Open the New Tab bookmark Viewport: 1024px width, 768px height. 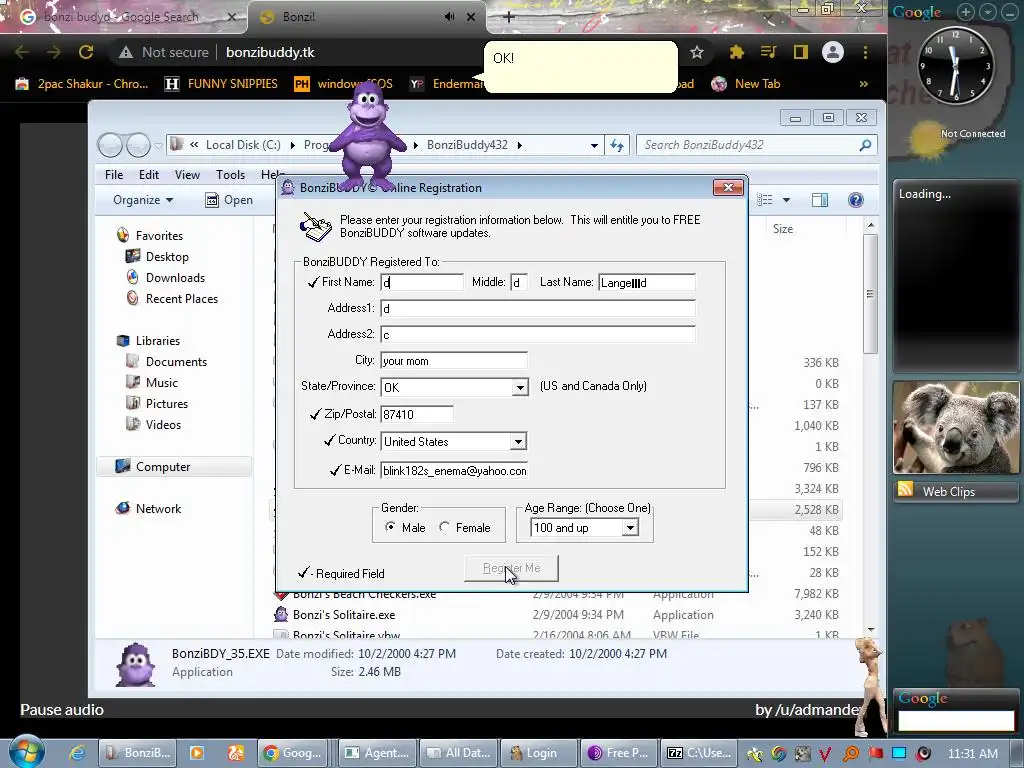click(x=746, y=84)
